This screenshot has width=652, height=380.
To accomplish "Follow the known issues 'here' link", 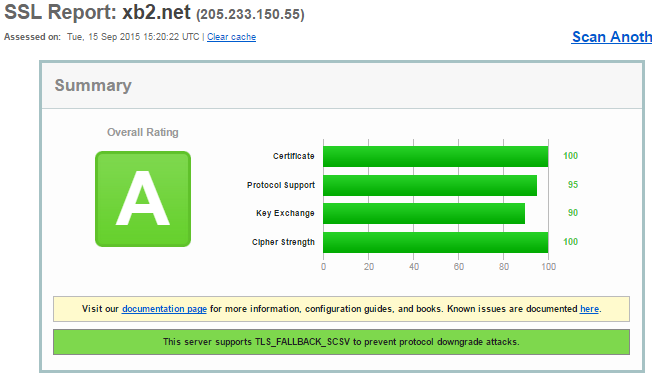I will click(x=589, y=309).
